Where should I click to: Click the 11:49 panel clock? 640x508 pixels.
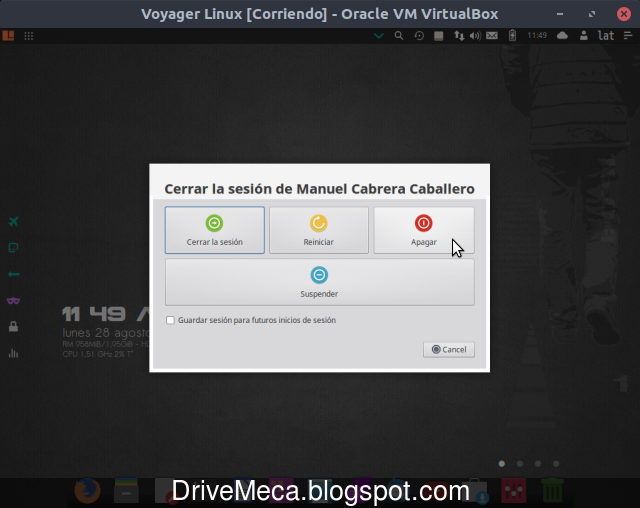(x=537, y=35)
